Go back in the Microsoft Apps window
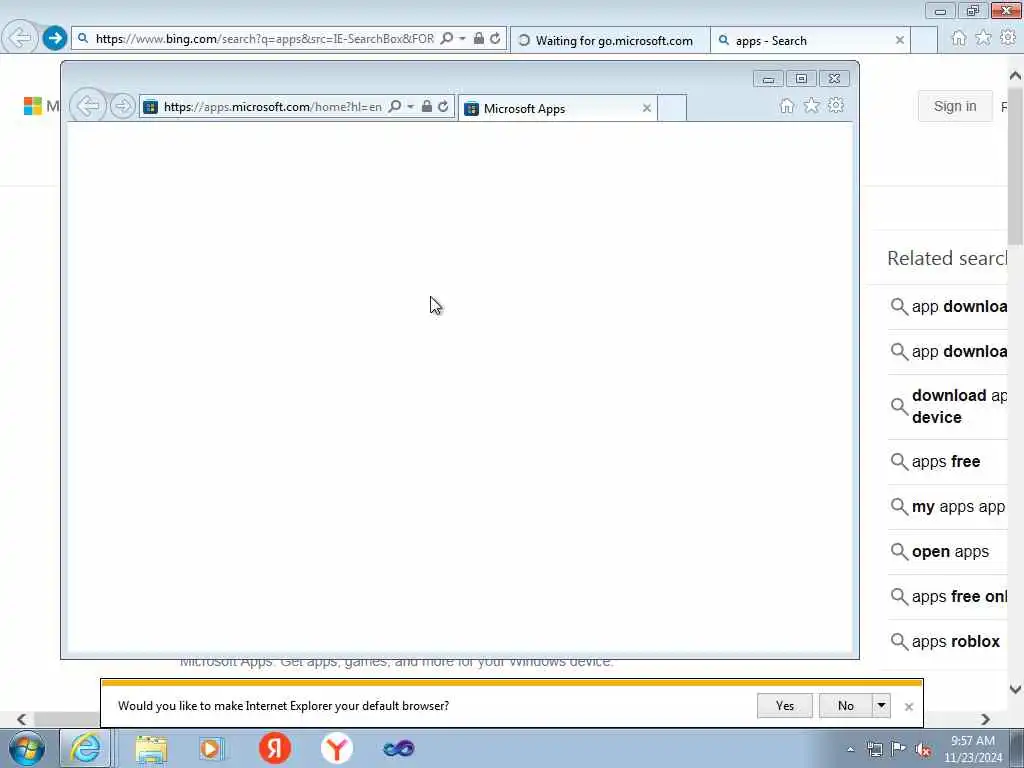 88,106
